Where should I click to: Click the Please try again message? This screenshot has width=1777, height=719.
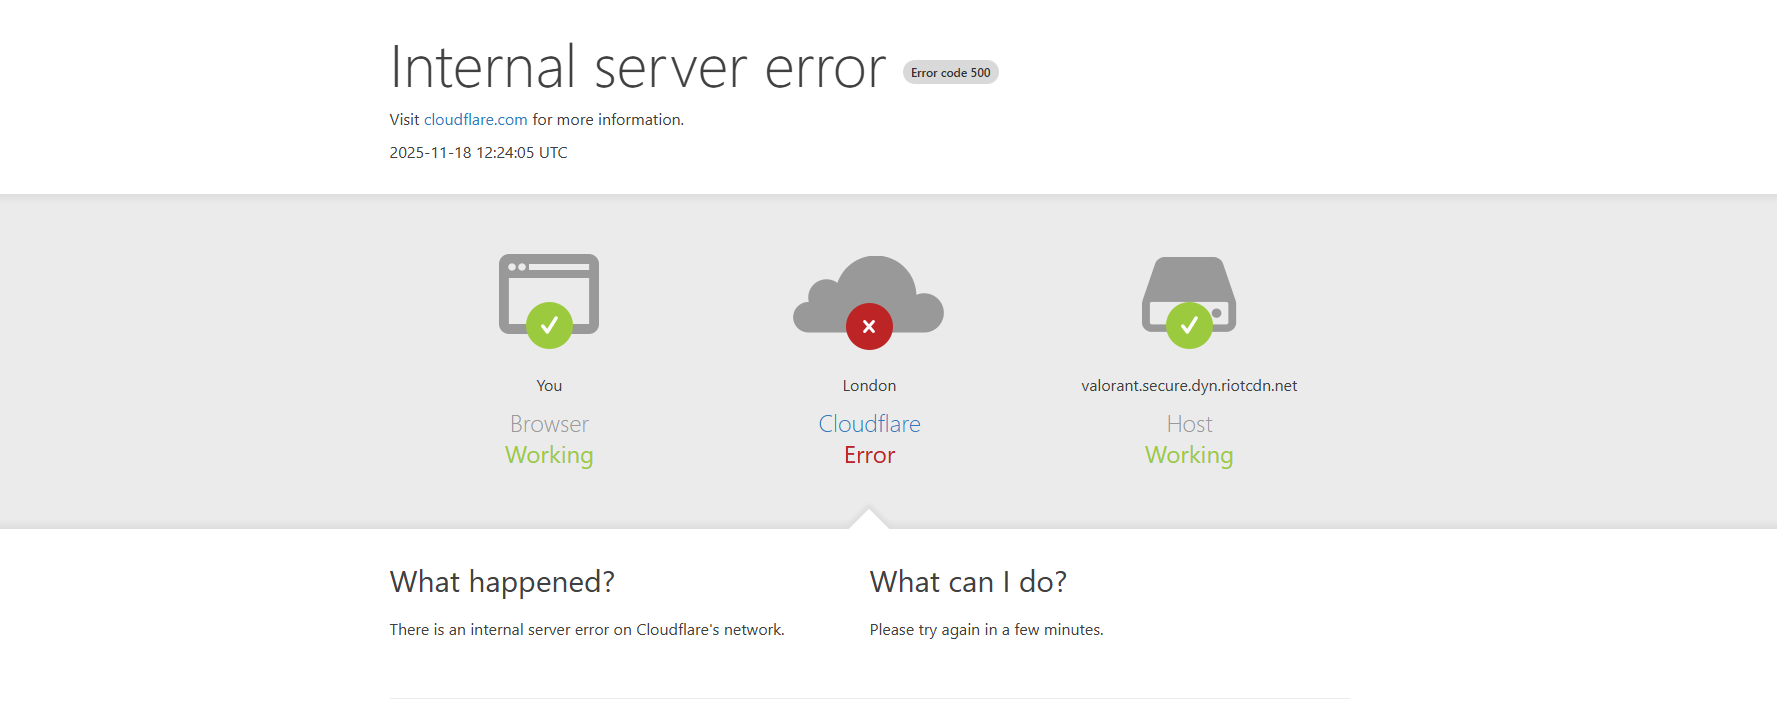pos(986,630)
